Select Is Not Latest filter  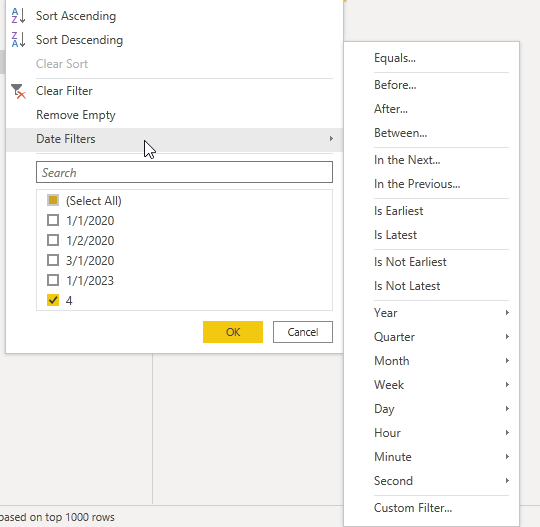407,286
